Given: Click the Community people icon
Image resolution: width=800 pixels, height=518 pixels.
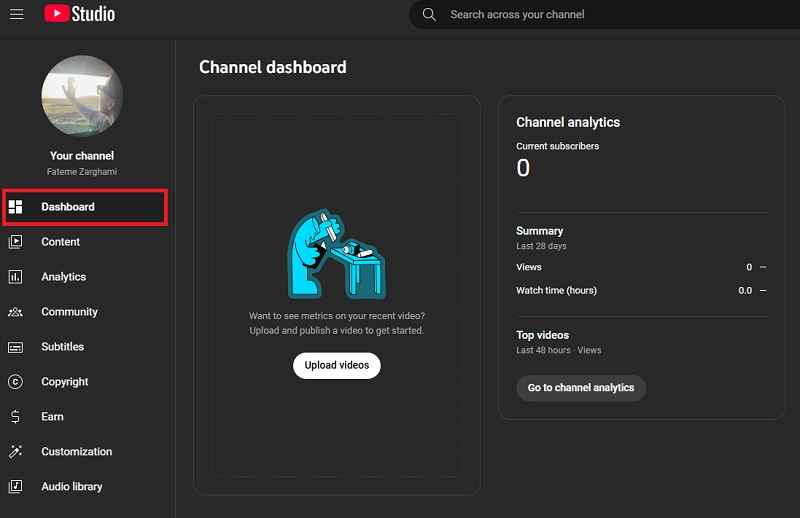Looking at the screenshot, I should tap(15, 312).
